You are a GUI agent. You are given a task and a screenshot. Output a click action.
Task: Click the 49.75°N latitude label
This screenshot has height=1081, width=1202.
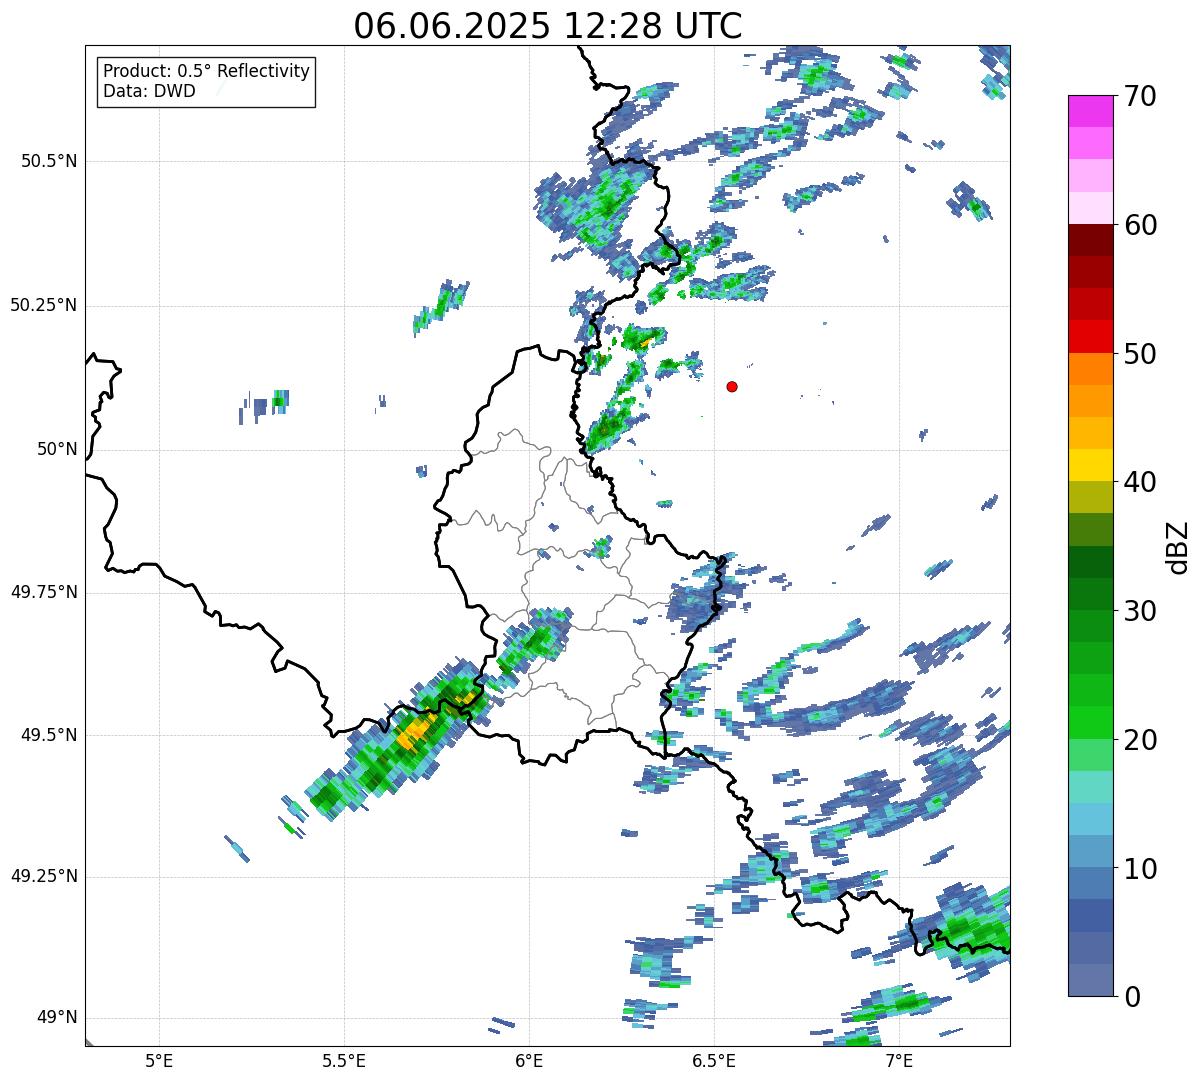44,592
